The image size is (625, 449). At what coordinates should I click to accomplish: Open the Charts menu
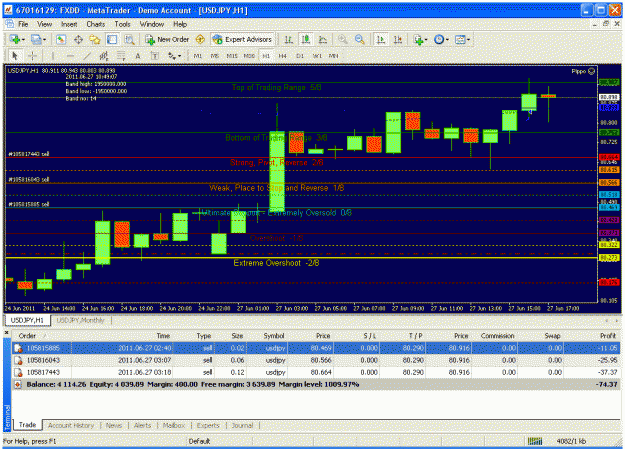(x=96, y=24)
